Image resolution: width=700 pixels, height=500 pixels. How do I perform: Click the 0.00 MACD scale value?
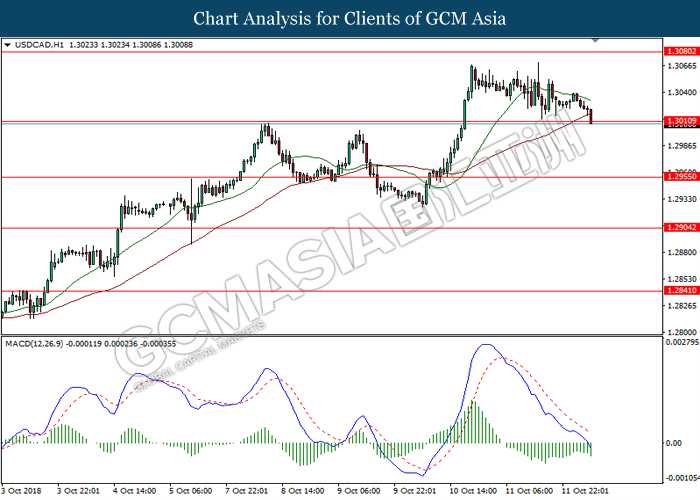(x=674, y=443)
